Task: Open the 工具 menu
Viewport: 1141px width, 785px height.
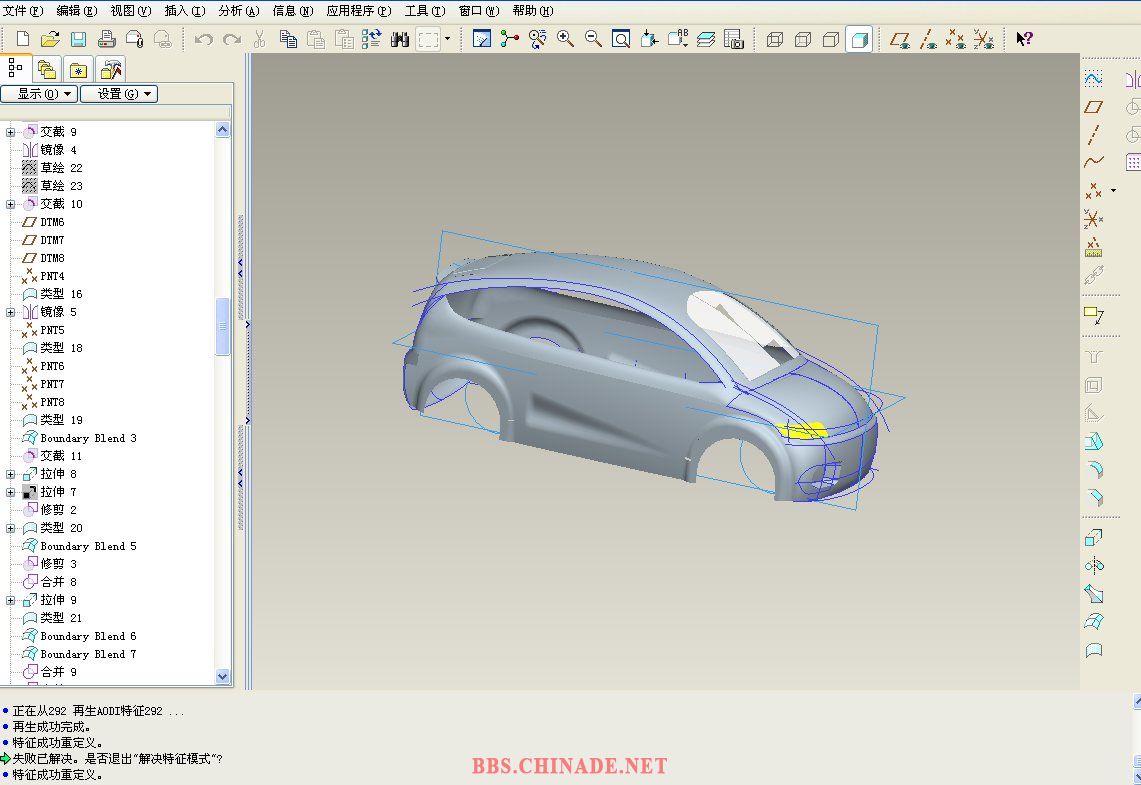Action: [425, 10]
